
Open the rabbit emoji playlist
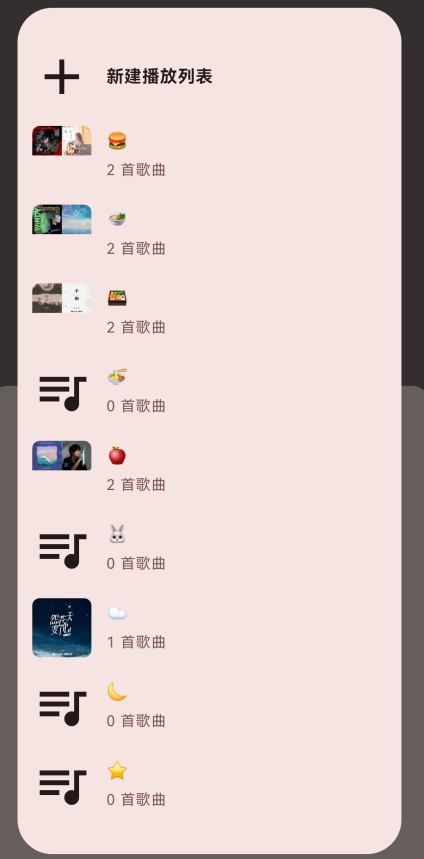point(209,550)
